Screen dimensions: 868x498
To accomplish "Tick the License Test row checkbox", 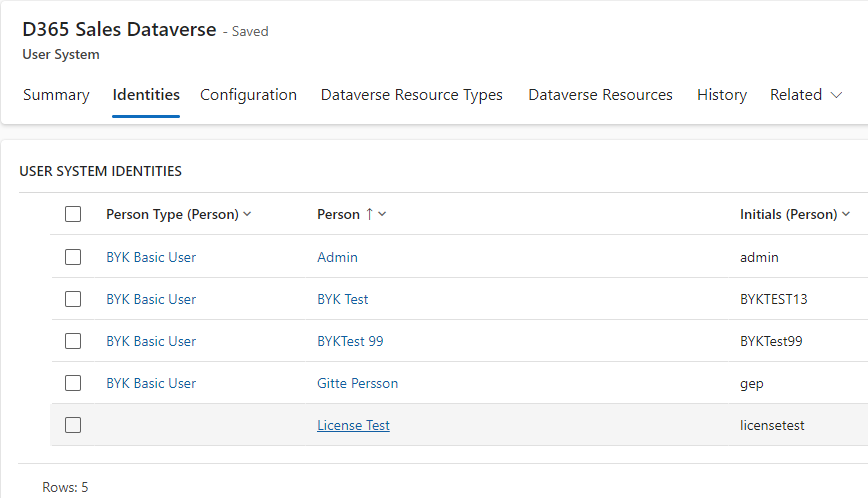I will point(73,425).
